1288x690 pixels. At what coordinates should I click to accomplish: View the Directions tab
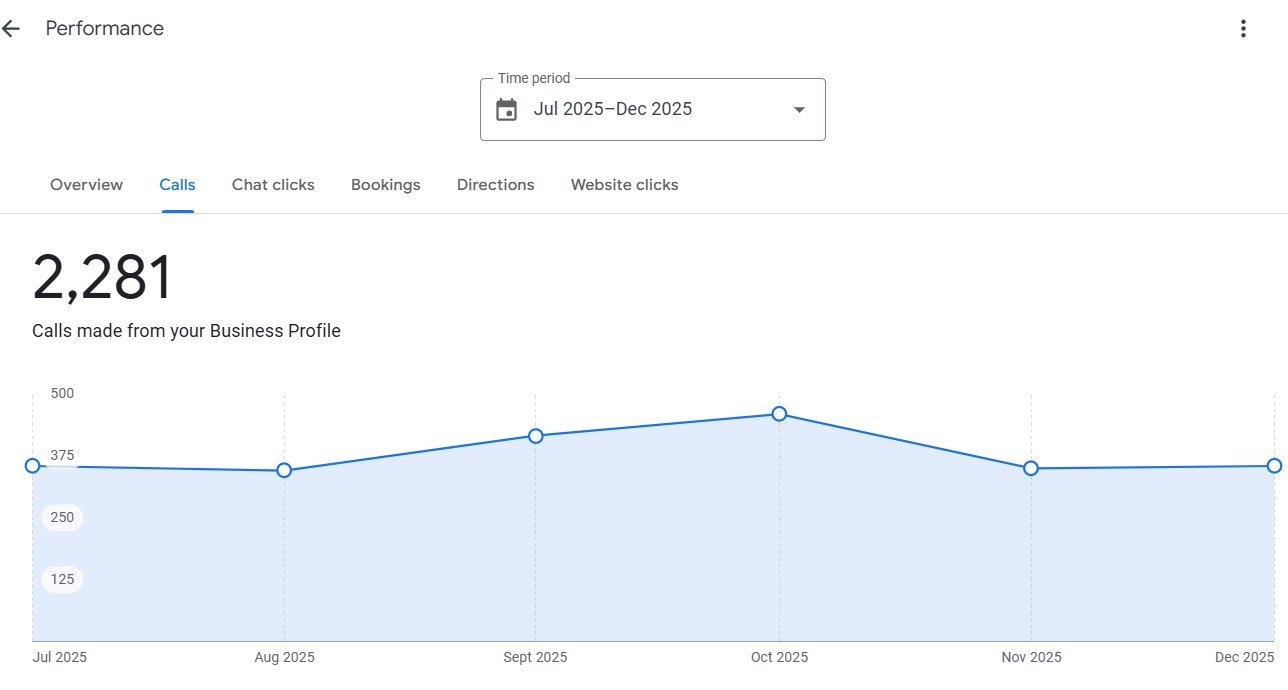tap(495, 185)
